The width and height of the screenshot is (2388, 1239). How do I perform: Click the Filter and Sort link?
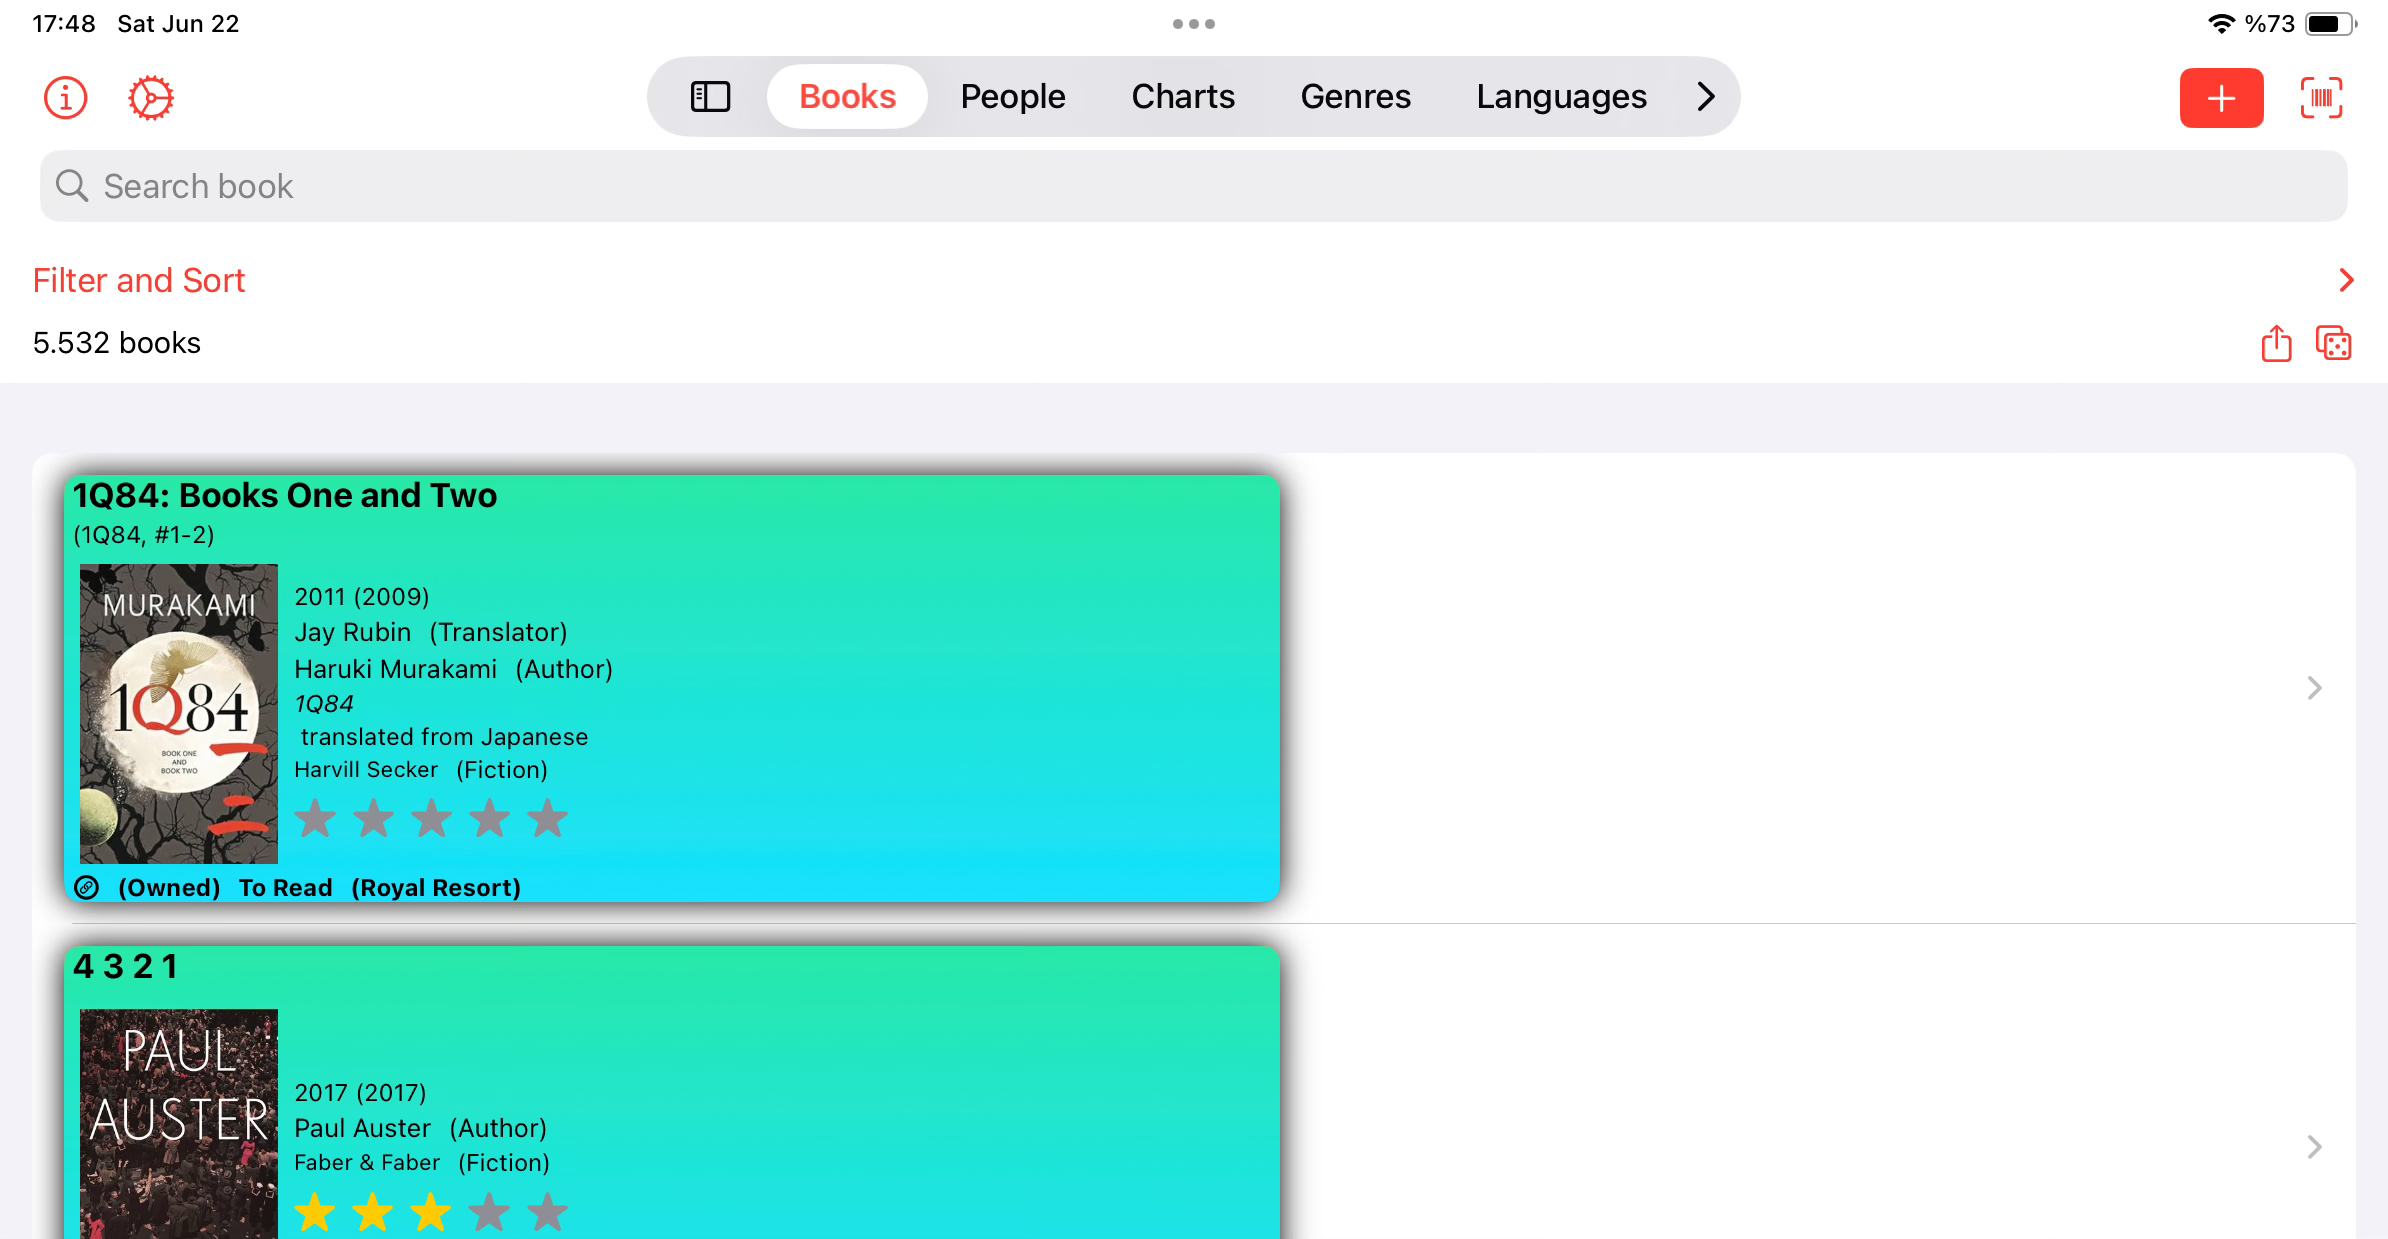point(139,280)
